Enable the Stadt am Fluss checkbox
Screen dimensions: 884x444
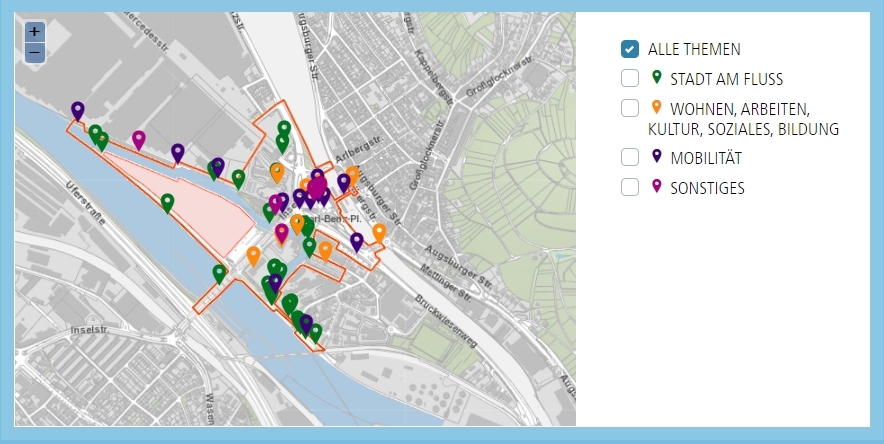pos(630,78)
